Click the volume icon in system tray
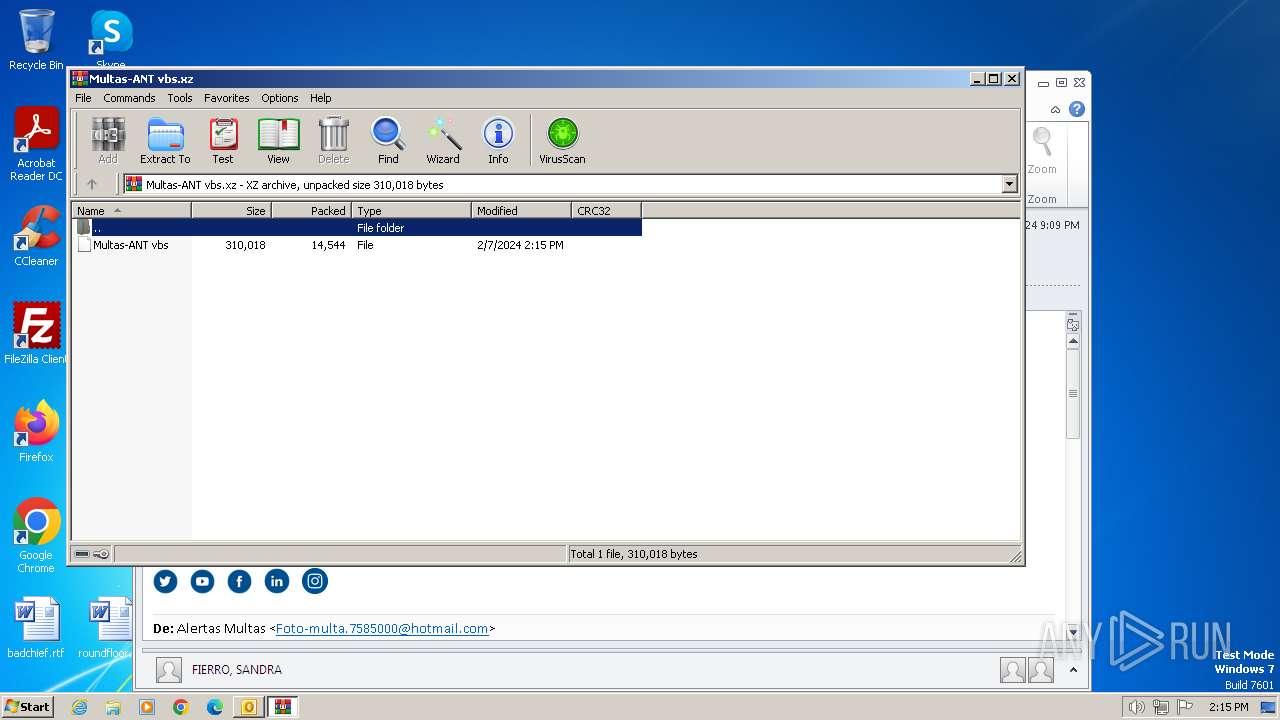Screen dimensions: 1280x720 1136,707
